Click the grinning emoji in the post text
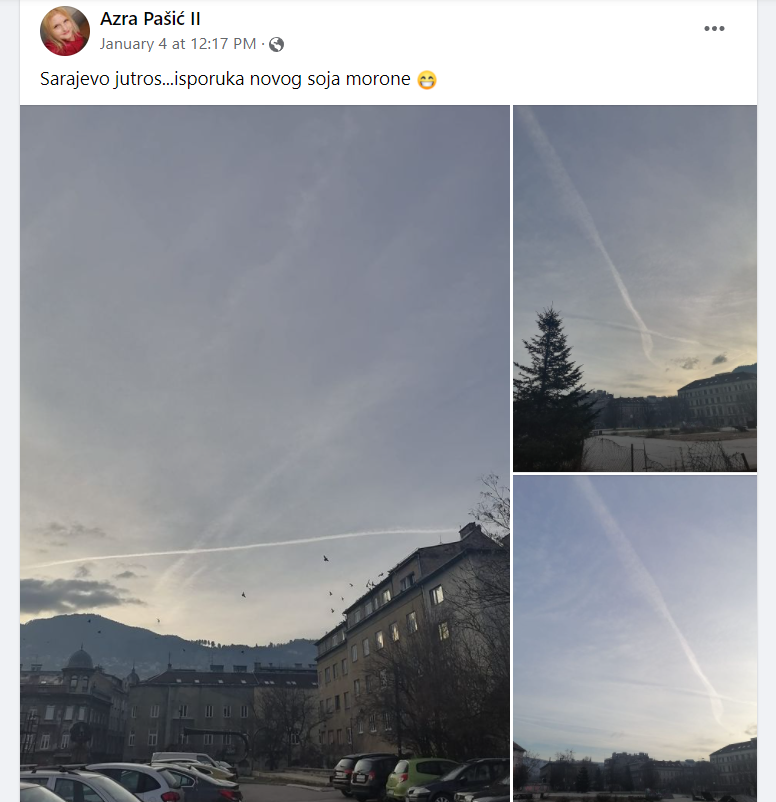776x802 pixels. 427,80
